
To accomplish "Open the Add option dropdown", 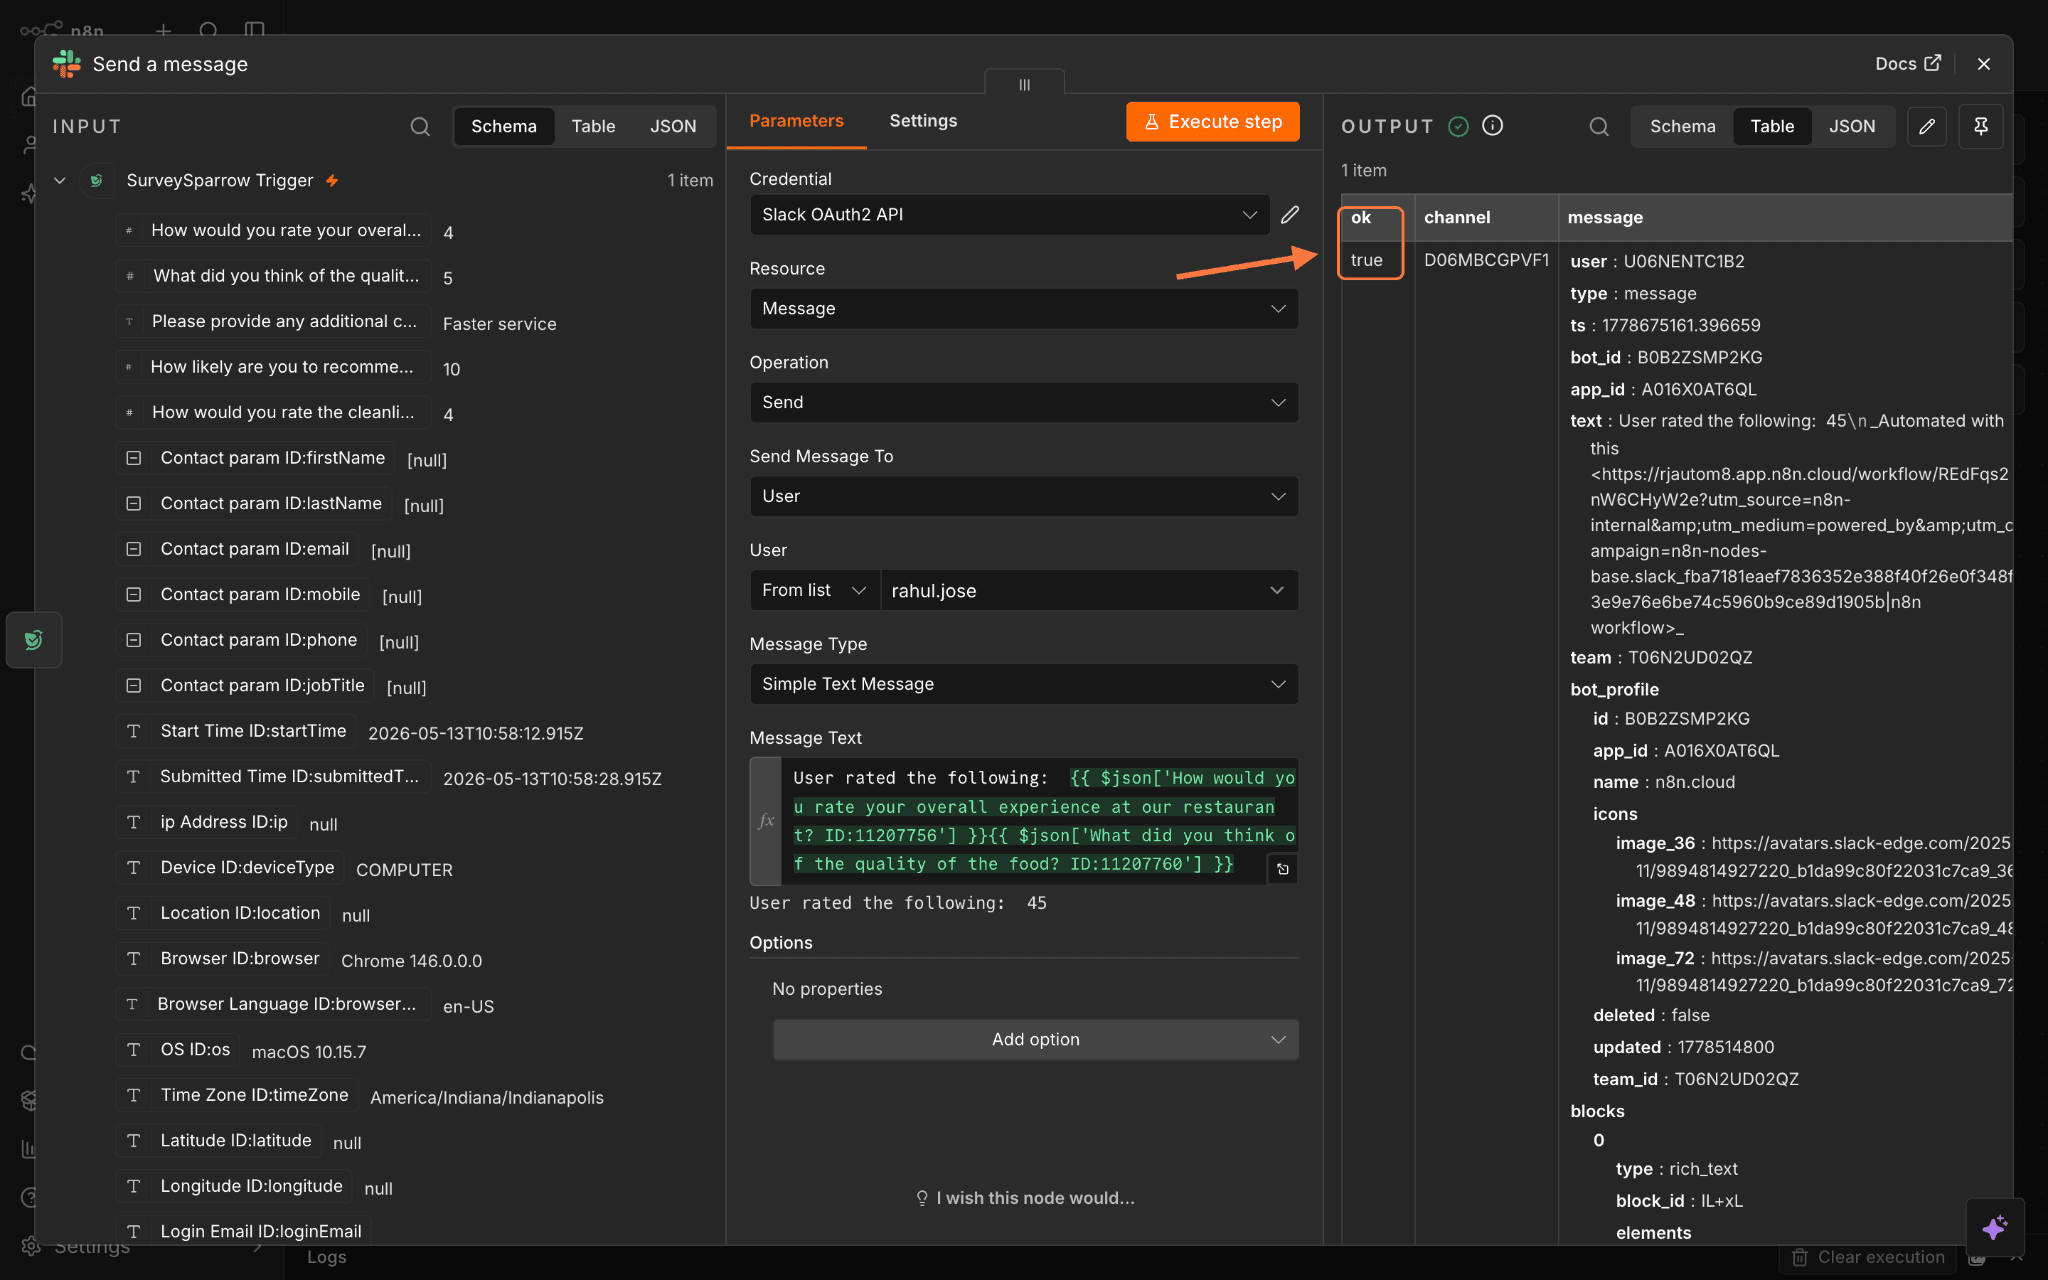I will [1036, 1040].
